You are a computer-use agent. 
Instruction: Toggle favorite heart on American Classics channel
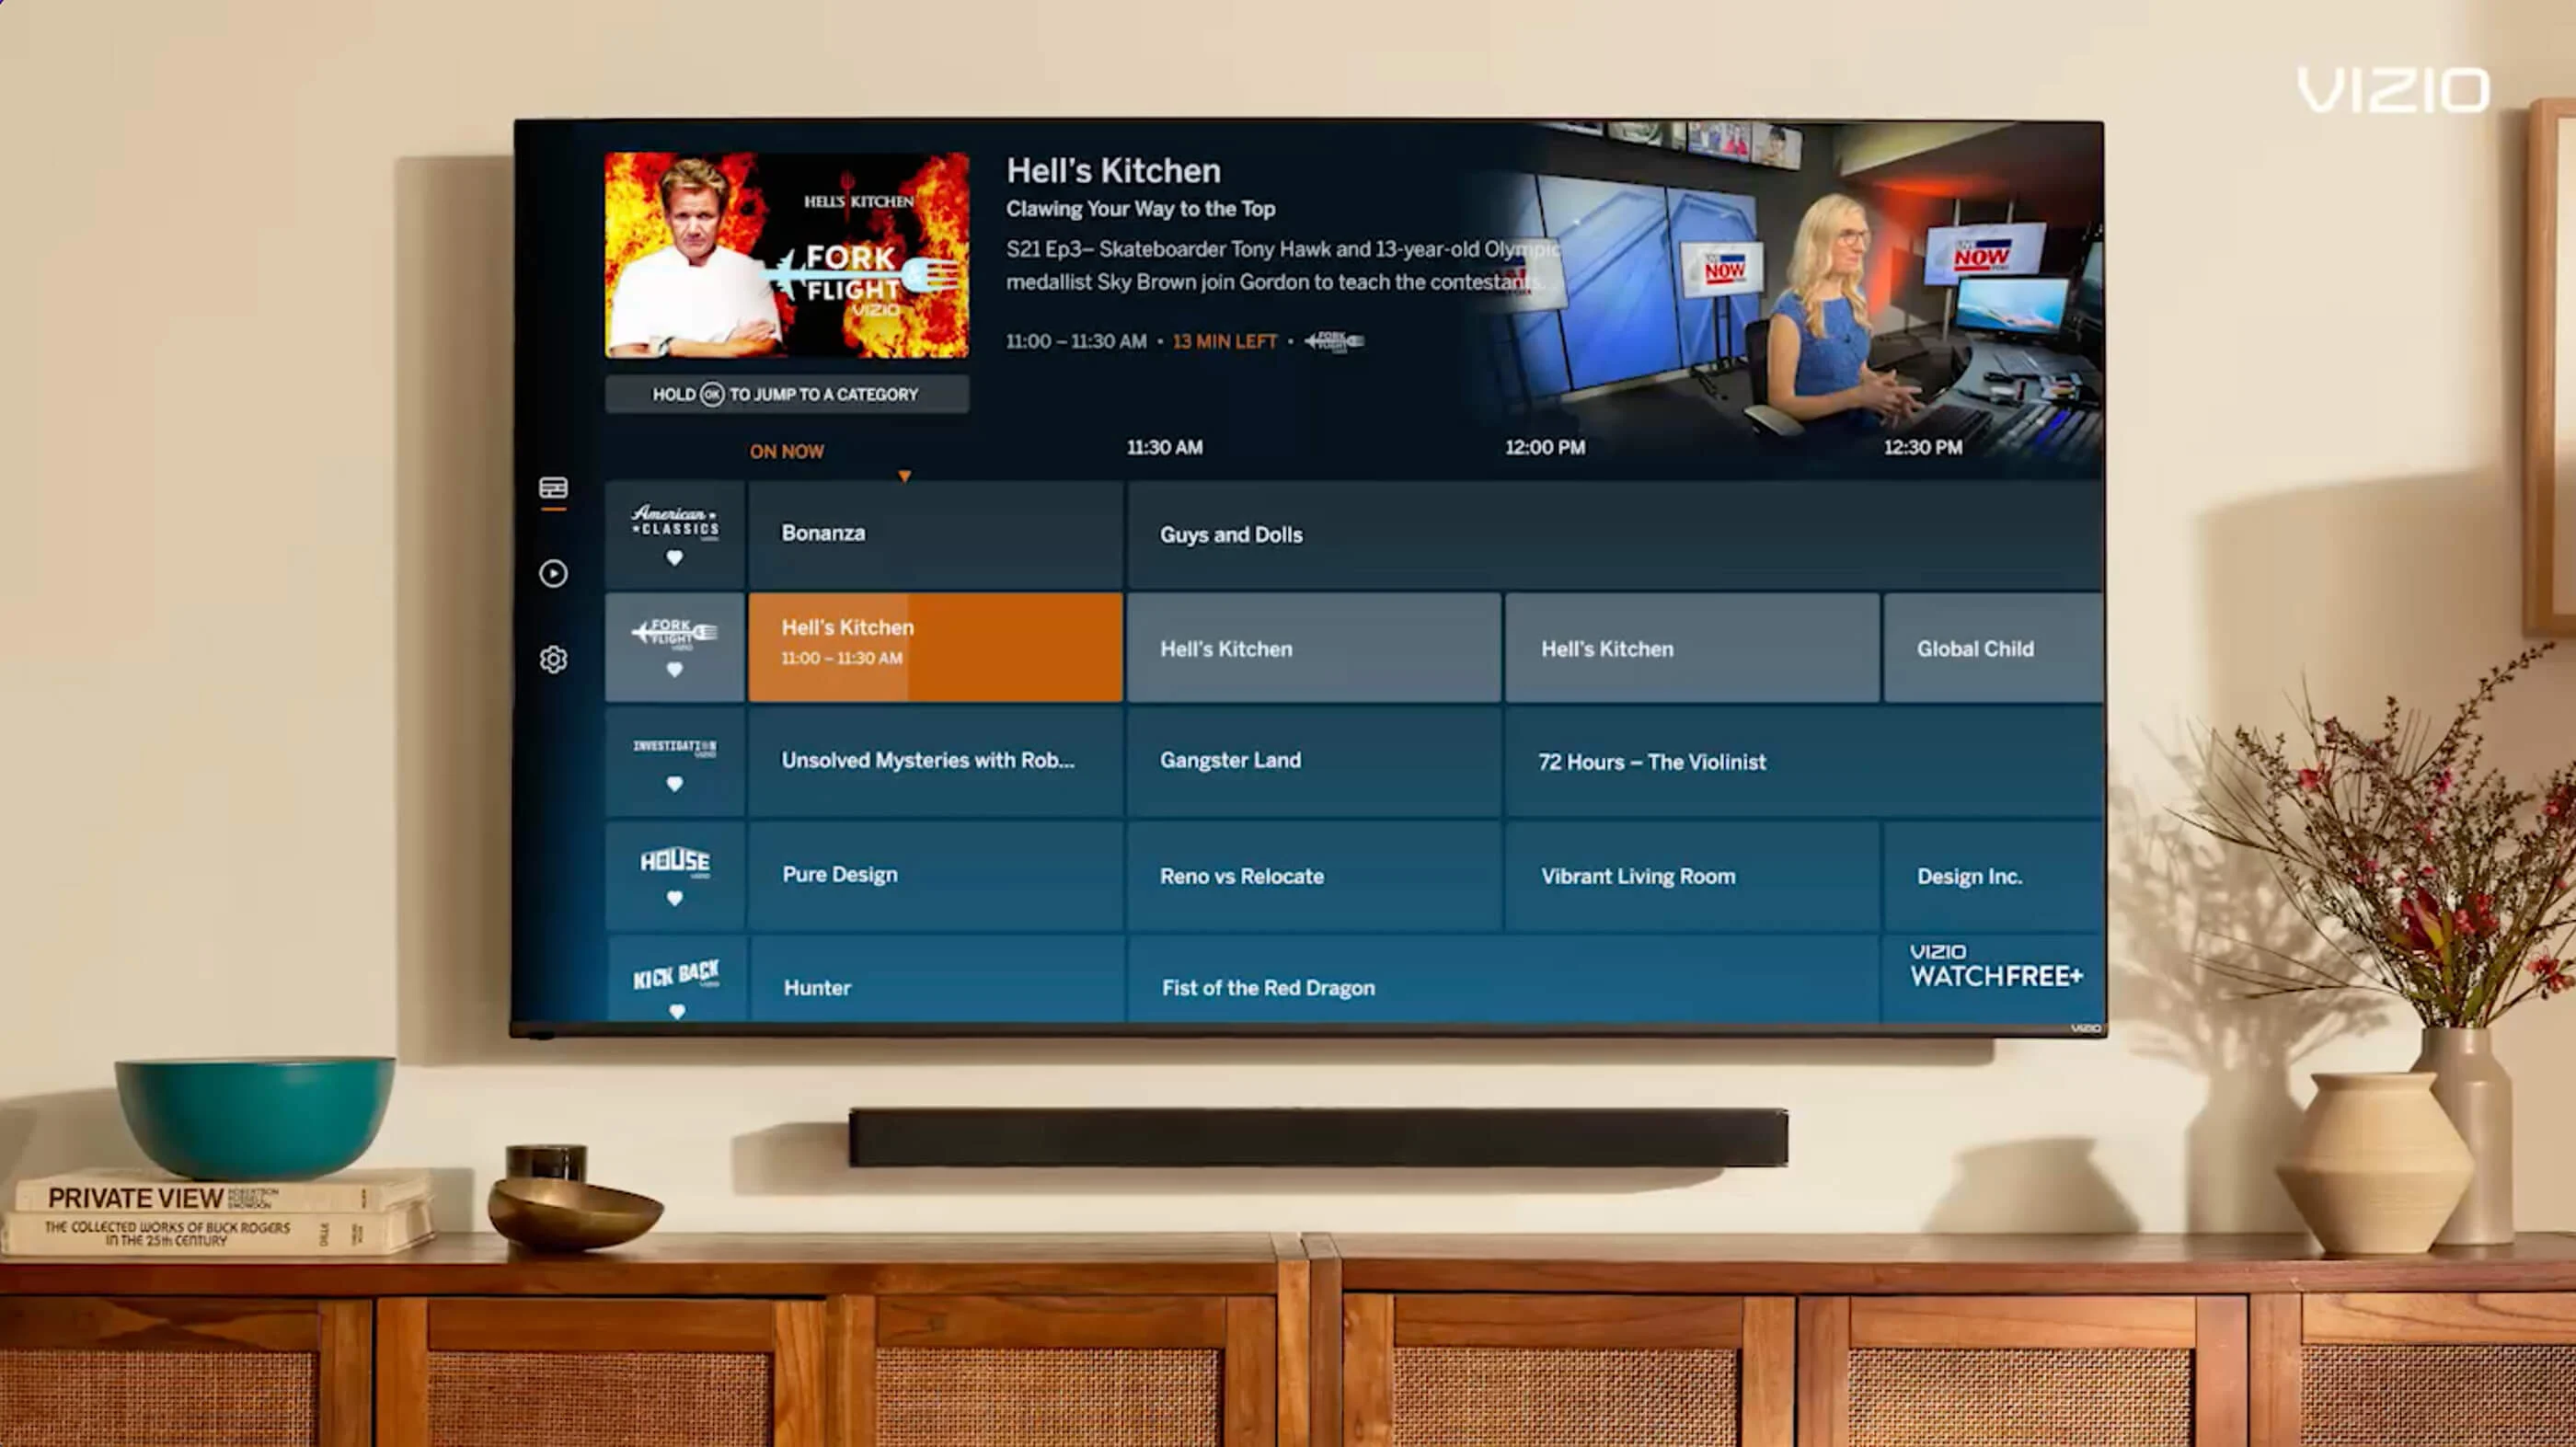pyautogui.click(x=674, y=557)
